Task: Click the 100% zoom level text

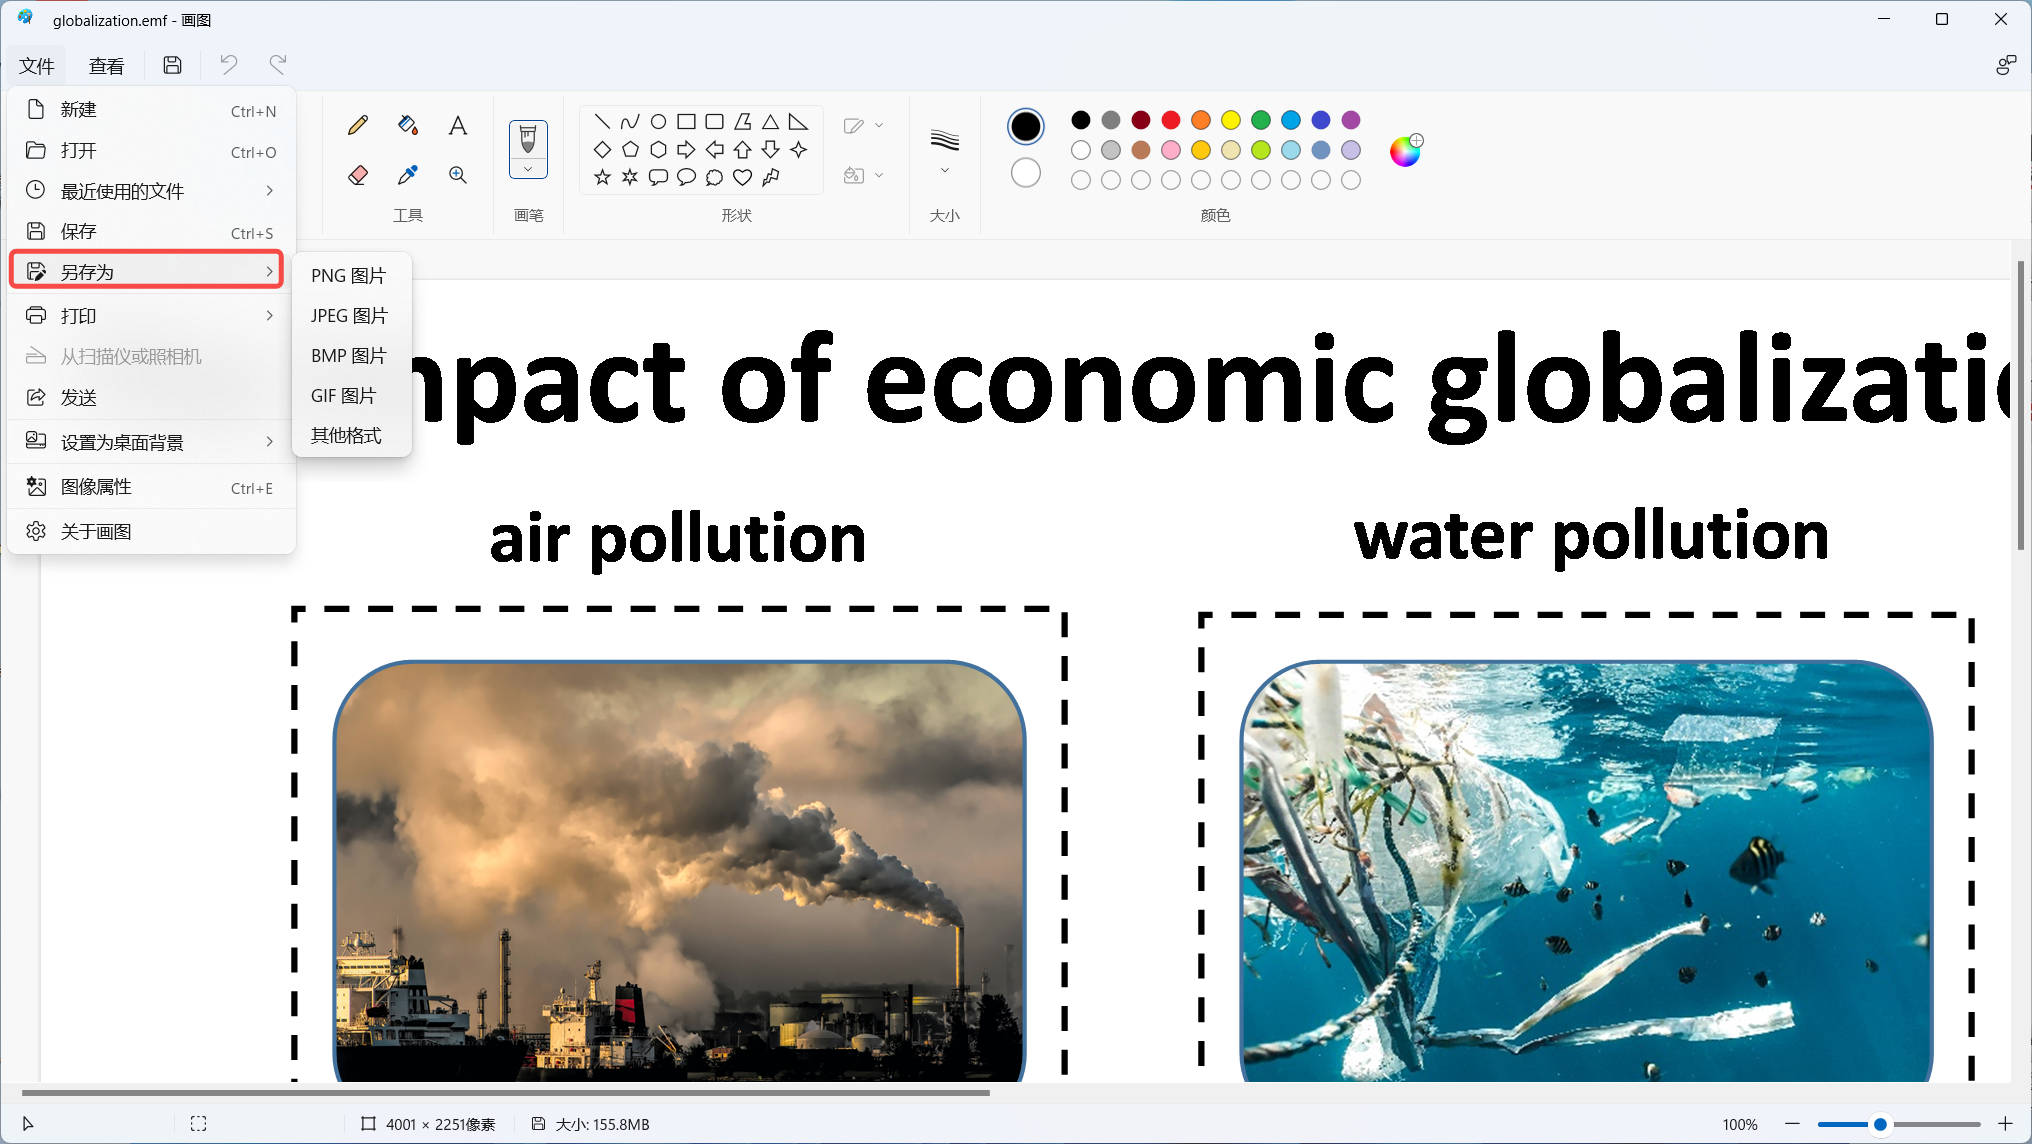Action: [x=1740, y=1124]
